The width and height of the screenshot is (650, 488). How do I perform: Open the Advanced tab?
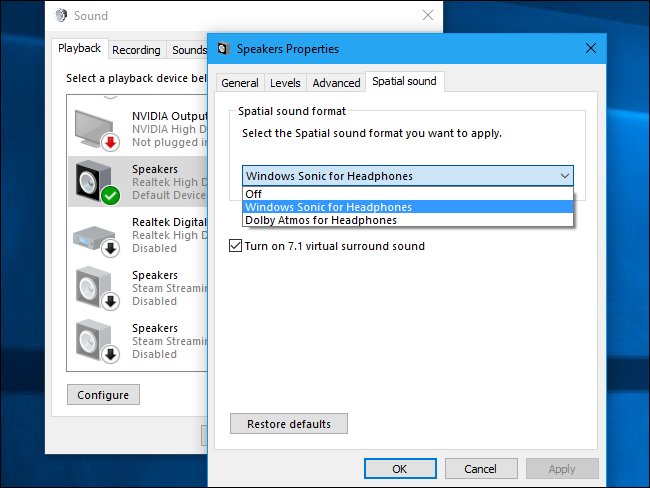[x=336, y=83]
